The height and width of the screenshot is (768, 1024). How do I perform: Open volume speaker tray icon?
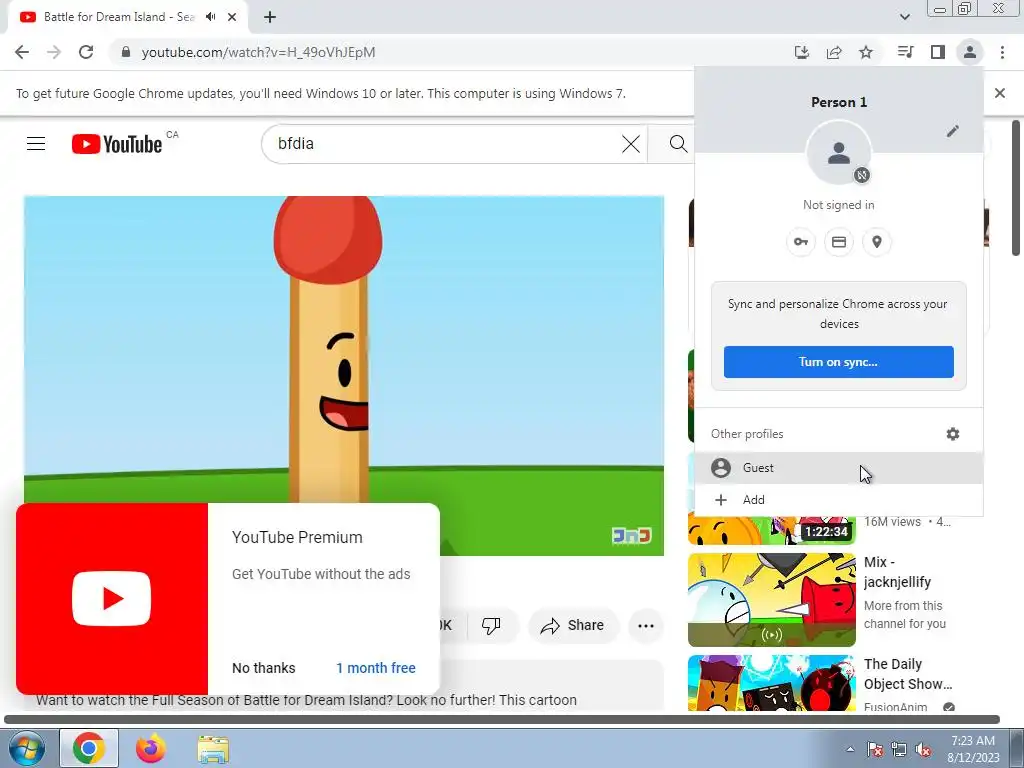tap(923, 750)
